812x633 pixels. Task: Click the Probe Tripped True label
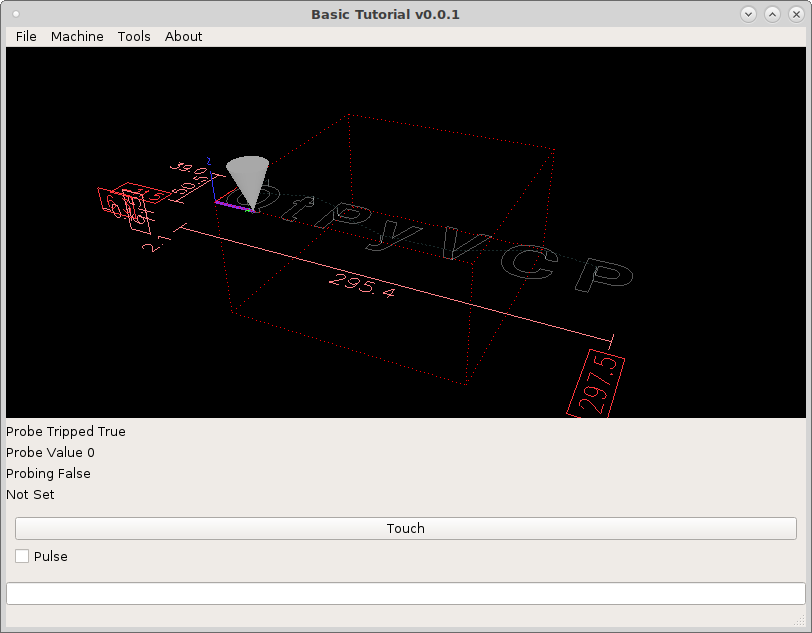66,431
